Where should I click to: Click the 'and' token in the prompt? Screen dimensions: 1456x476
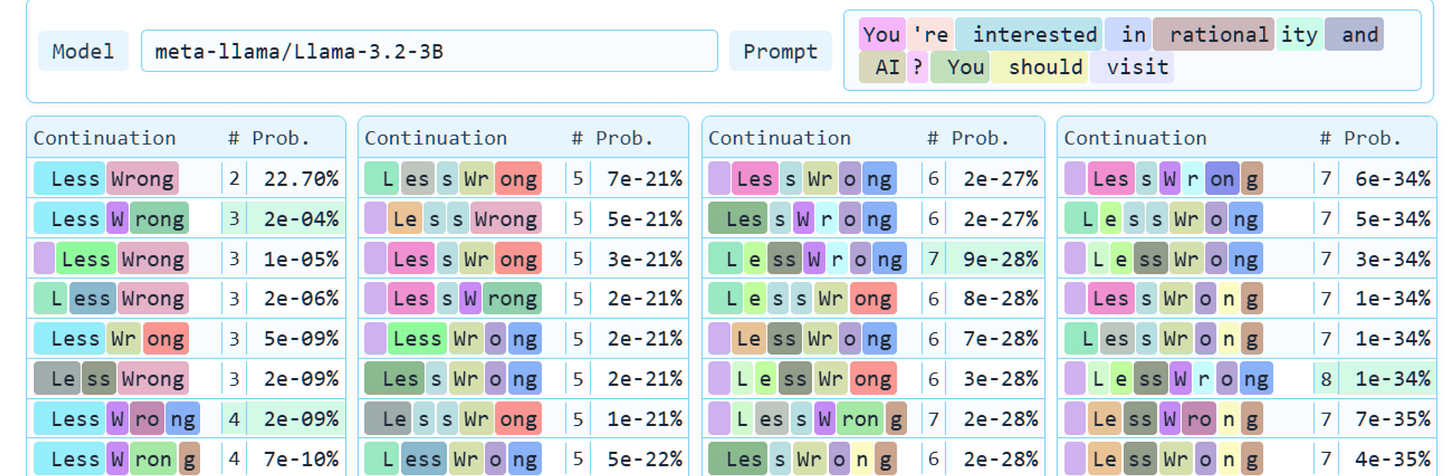1354,35
